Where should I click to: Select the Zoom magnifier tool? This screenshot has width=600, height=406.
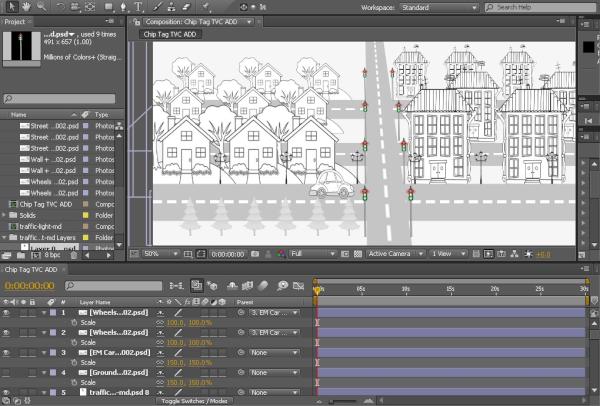(x=41, y=7)
